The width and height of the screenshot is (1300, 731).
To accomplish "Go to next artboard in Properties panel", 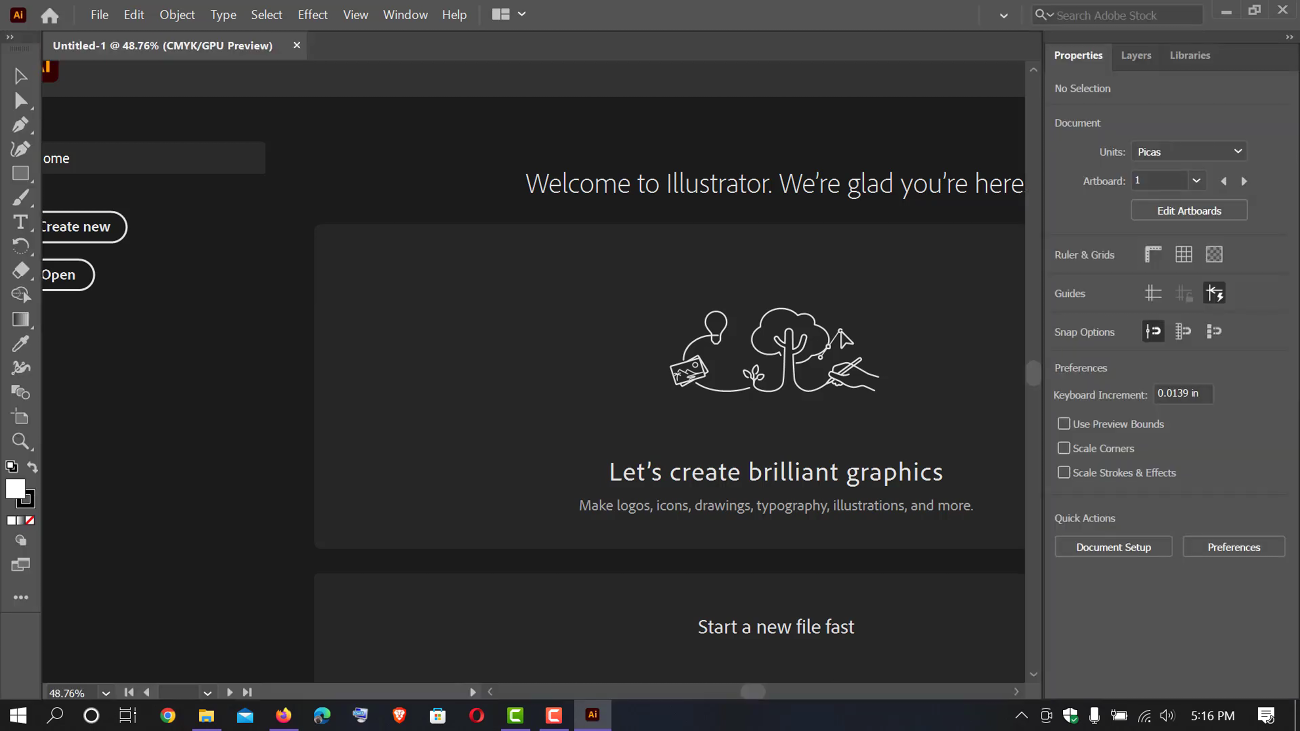I will click(x=1244, y=182).
